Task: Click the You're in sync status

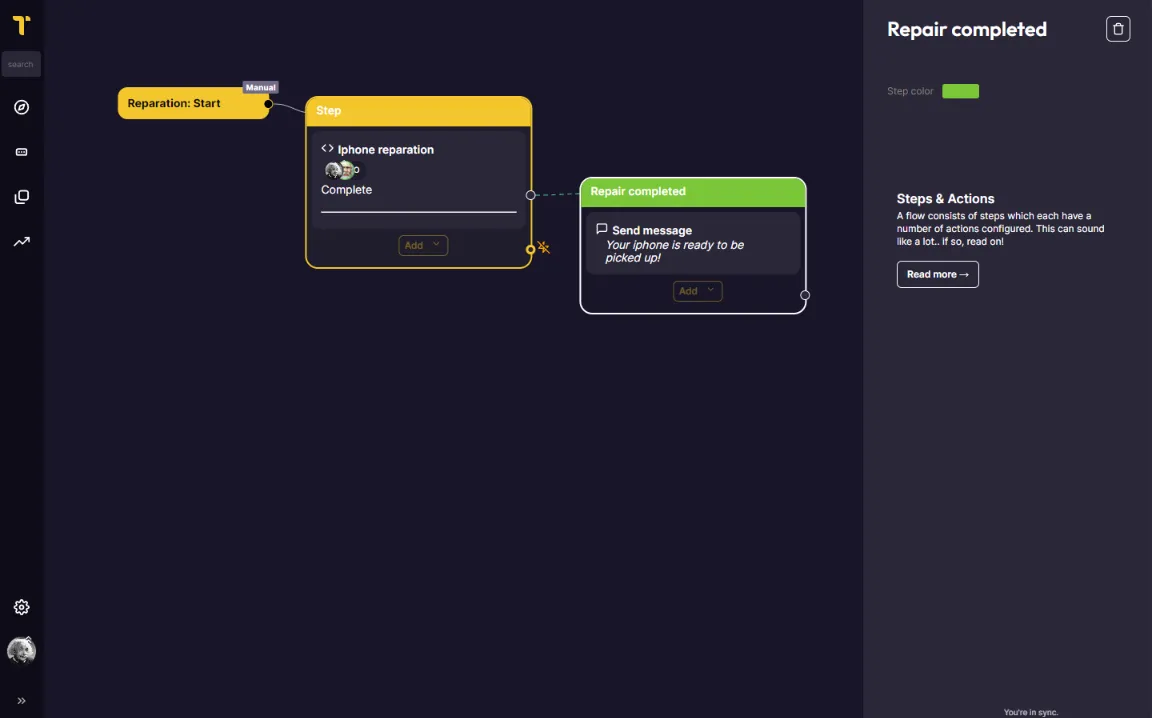Action: (1030, 712)
